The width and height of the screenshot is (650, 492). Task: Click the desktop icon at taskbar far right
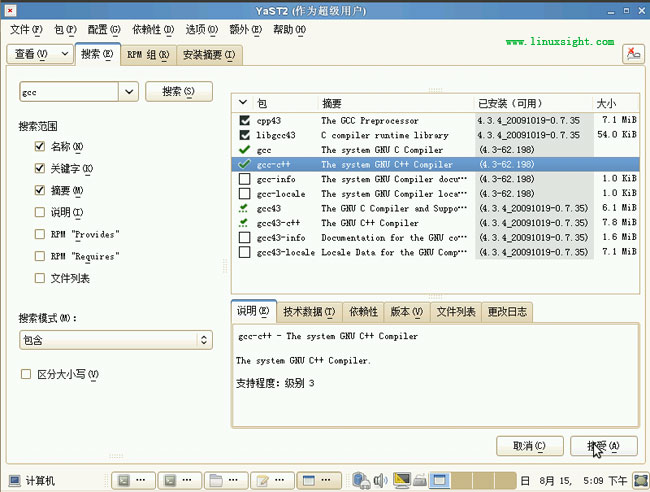click(x=641, y=481)
